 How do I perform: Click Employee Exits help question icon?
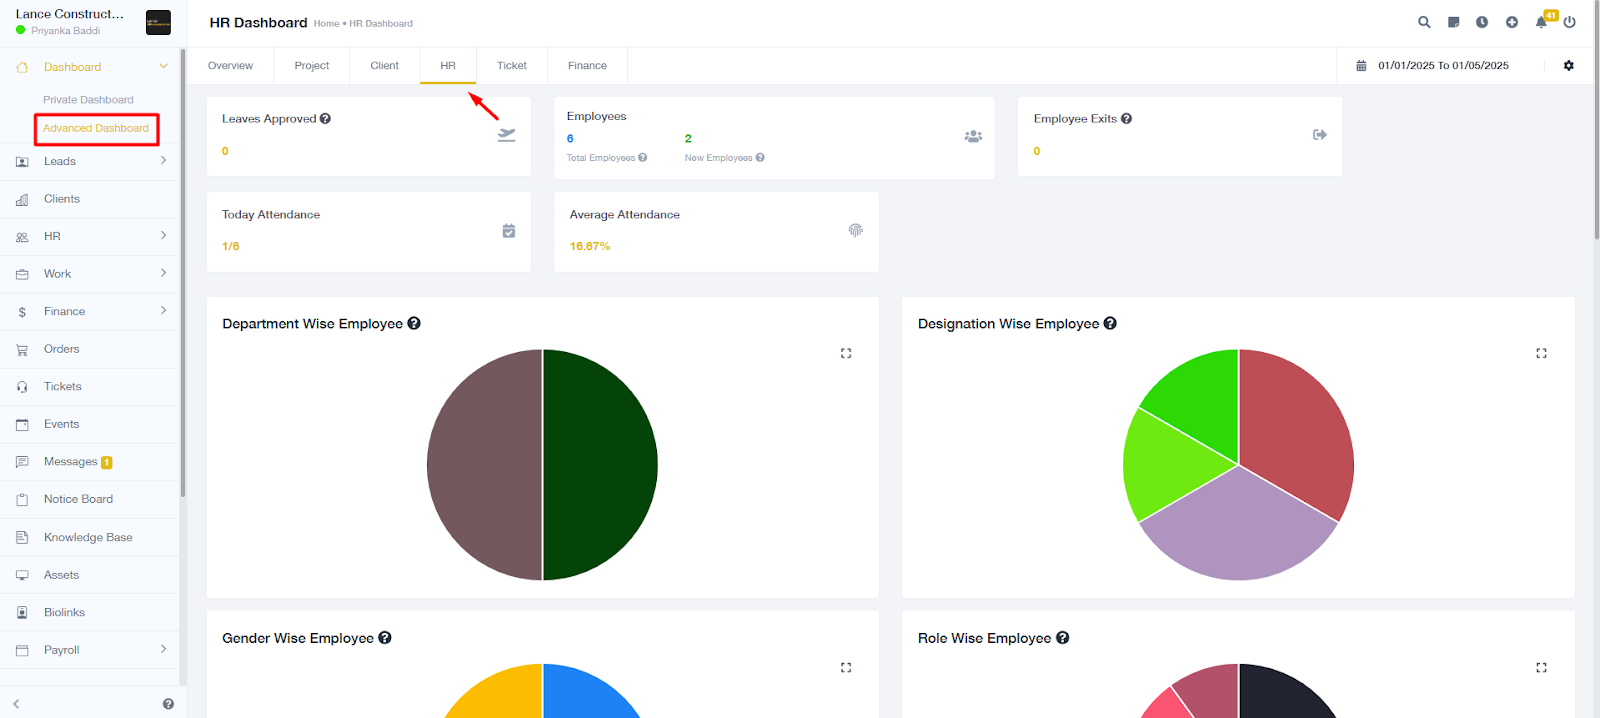point(1126,119)
